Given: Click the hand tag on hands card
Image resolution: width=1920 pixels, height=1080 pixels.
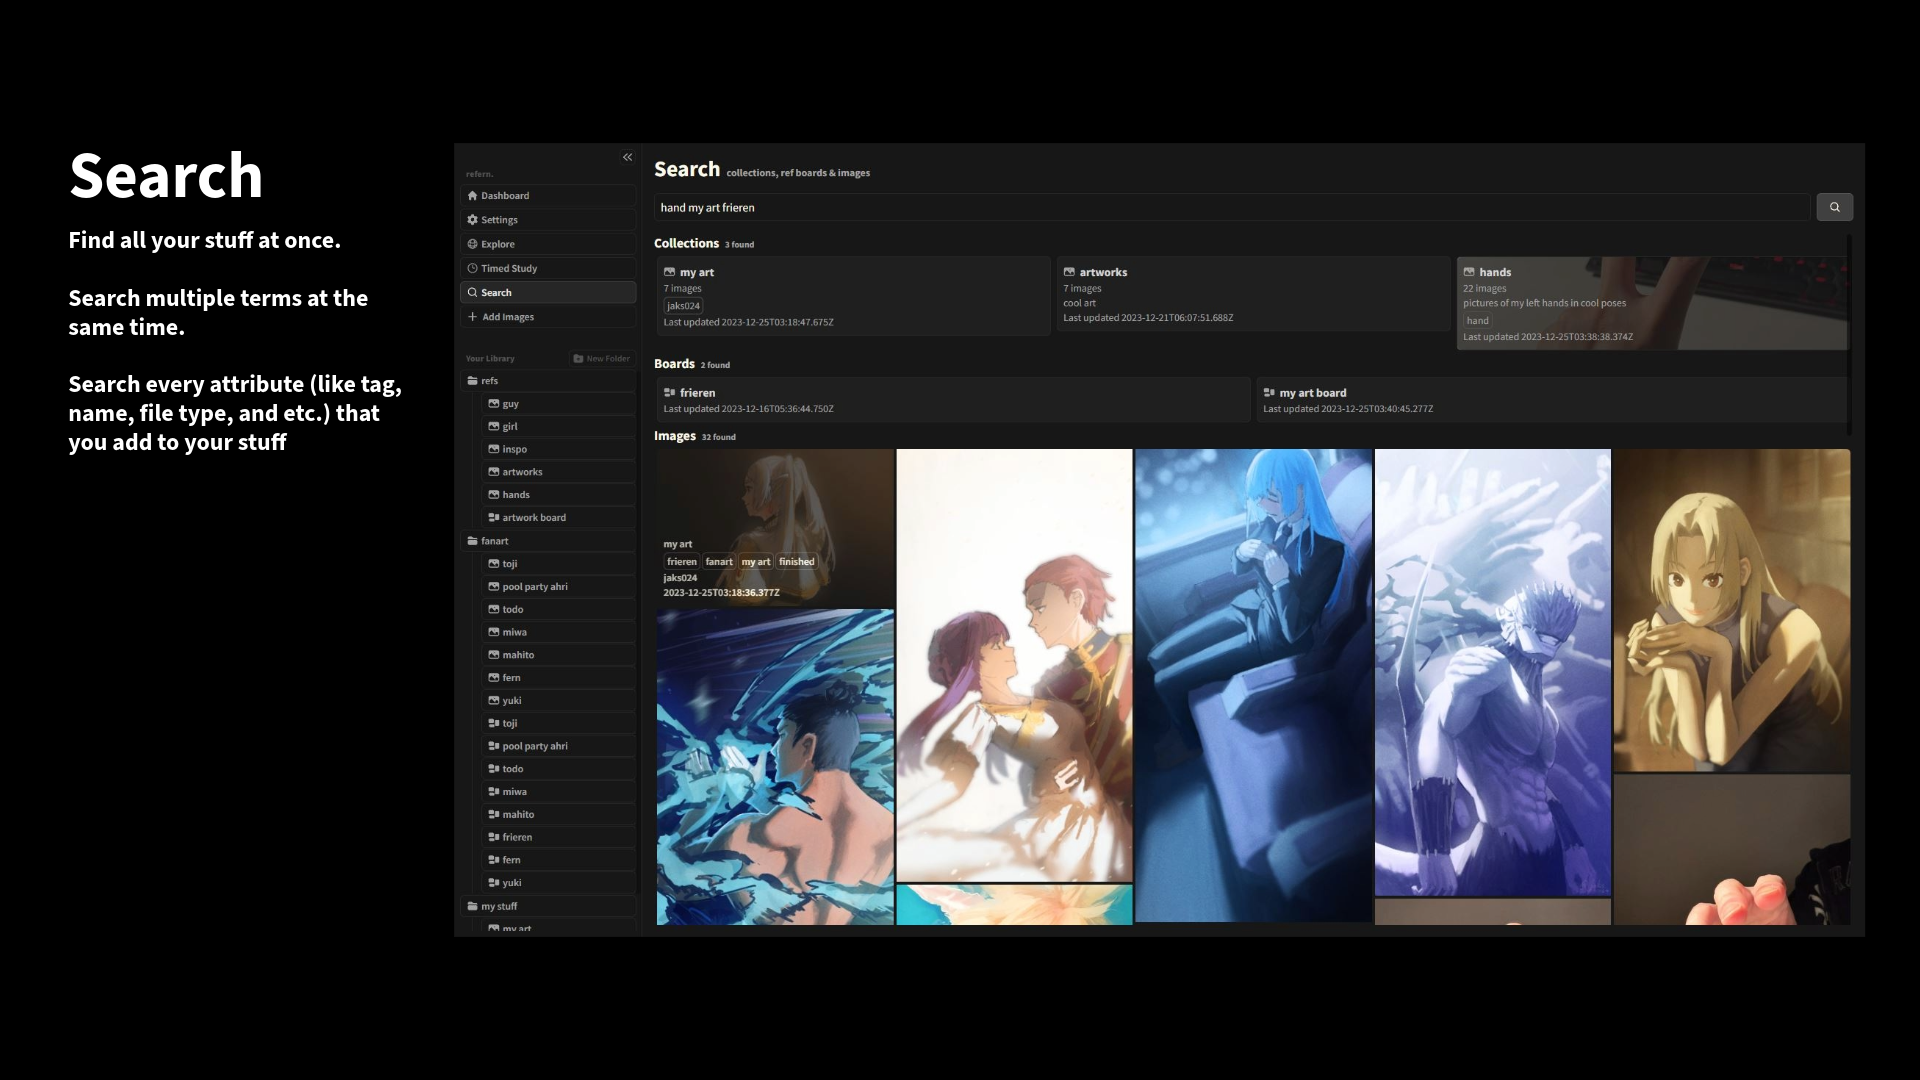Looking at the screenshot, I should [1477, 321].
